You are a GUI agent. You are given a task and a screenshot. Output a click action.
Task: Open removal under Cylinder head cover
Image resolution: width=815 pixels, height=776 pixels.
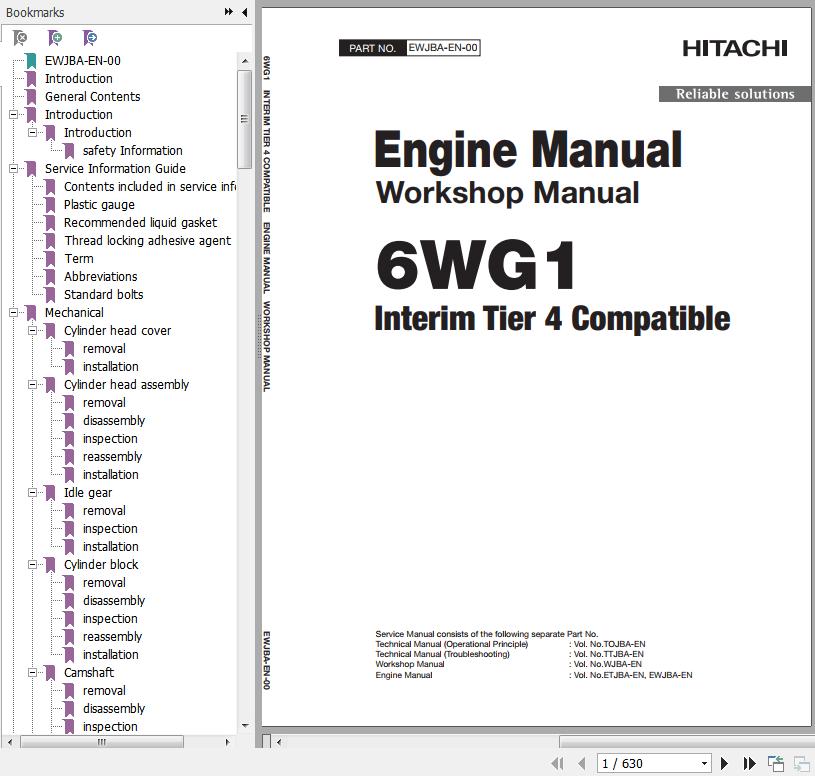pos(104,349)
